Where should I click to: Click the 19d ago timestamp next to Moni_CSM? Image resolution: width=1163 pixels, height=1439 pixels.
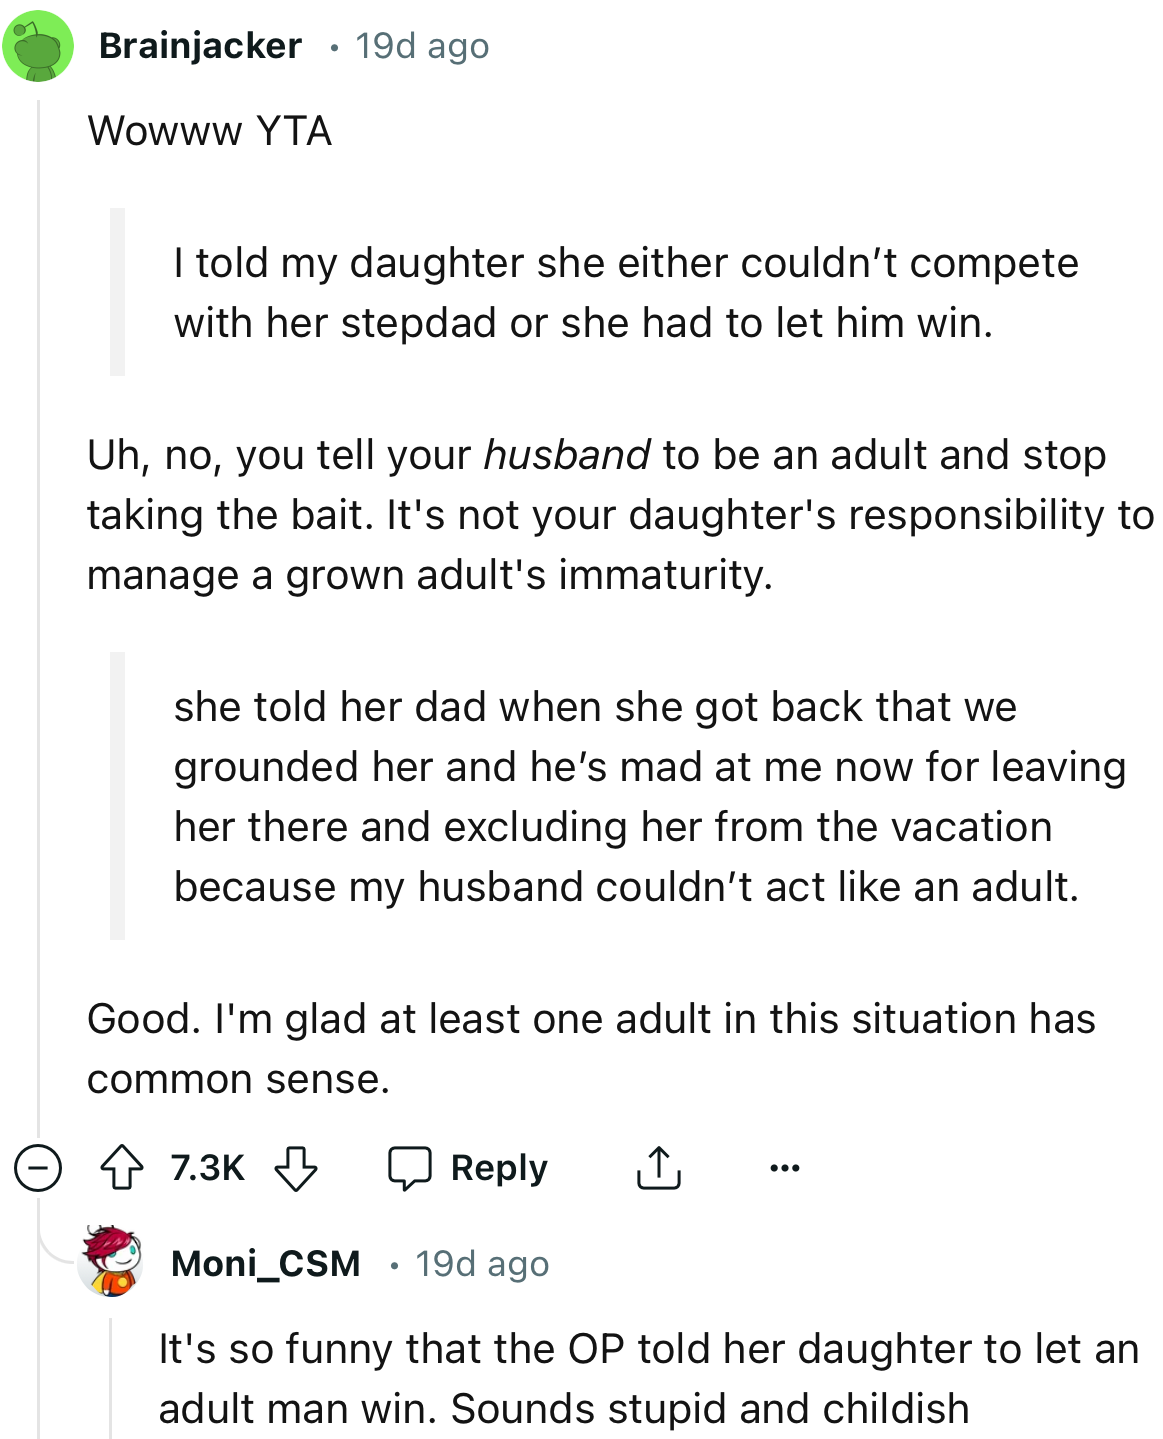[x=482, y=1264]
